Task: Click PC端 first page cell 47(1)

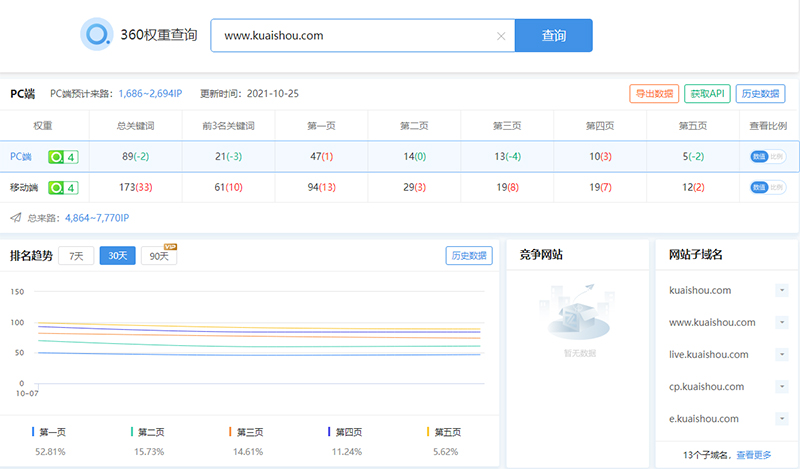Action: click(x=321, y=157)
